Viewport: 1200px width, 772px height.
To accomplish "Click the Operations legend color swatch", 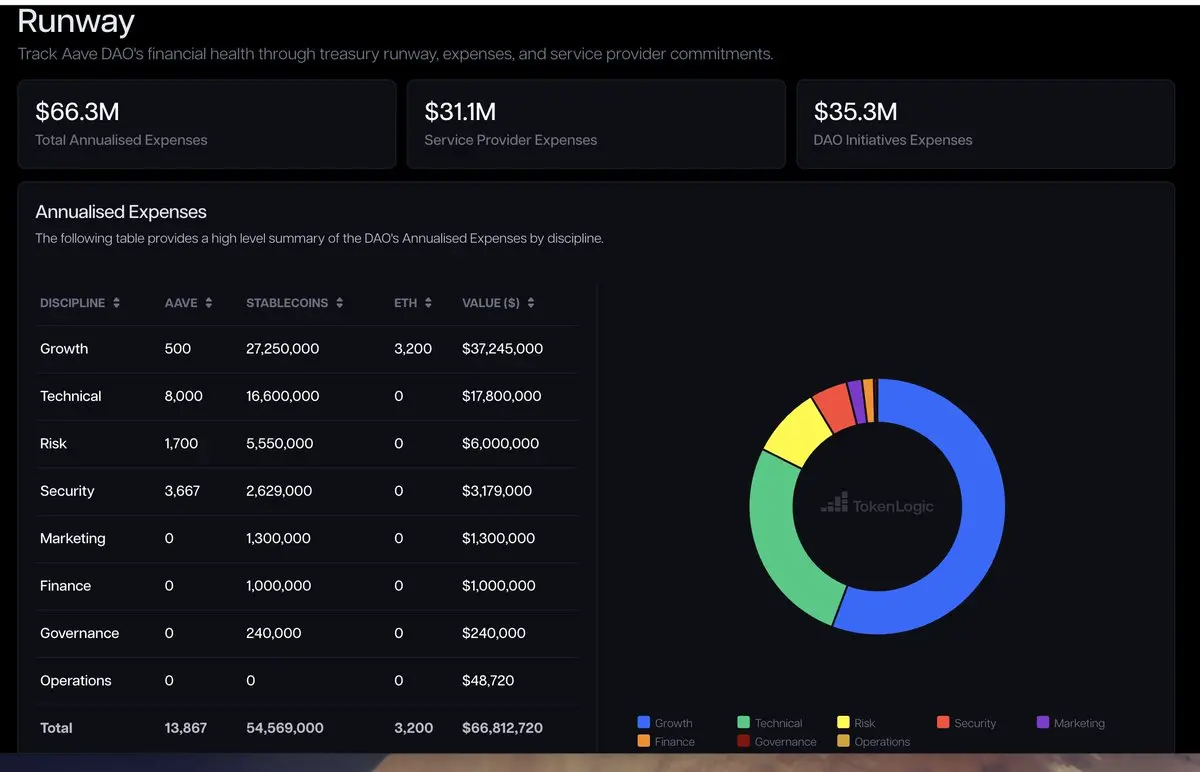I will 843,741.
